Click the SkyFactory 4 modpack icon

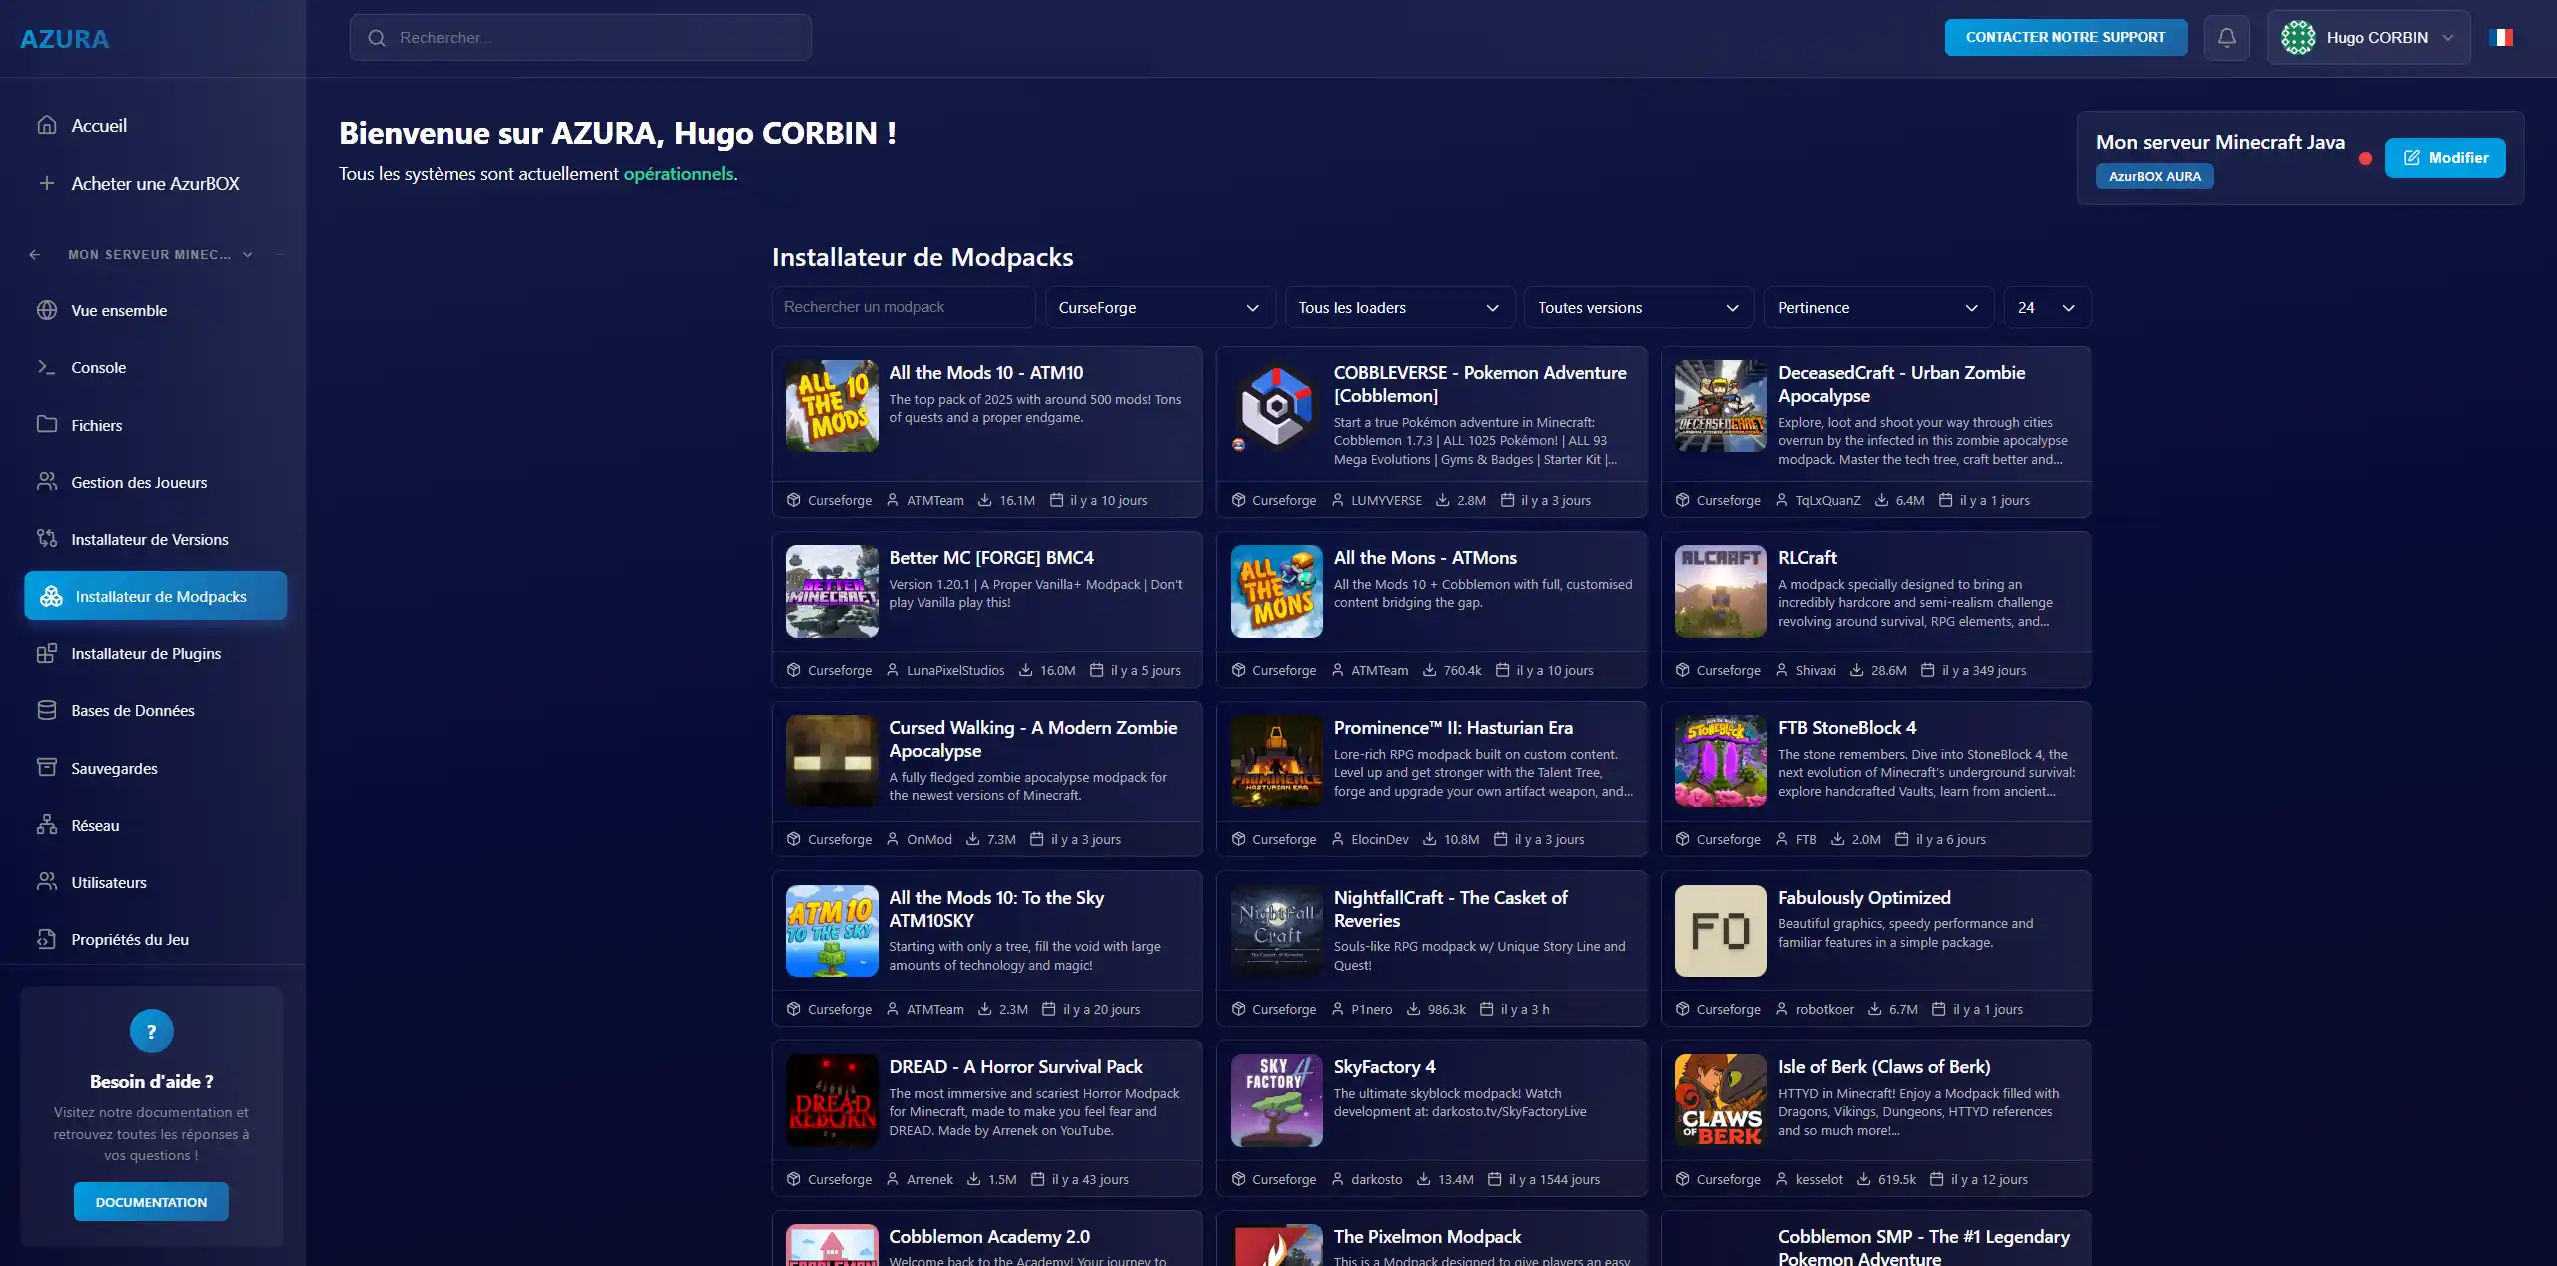pyautogui.click(x=1276, y=1100)
